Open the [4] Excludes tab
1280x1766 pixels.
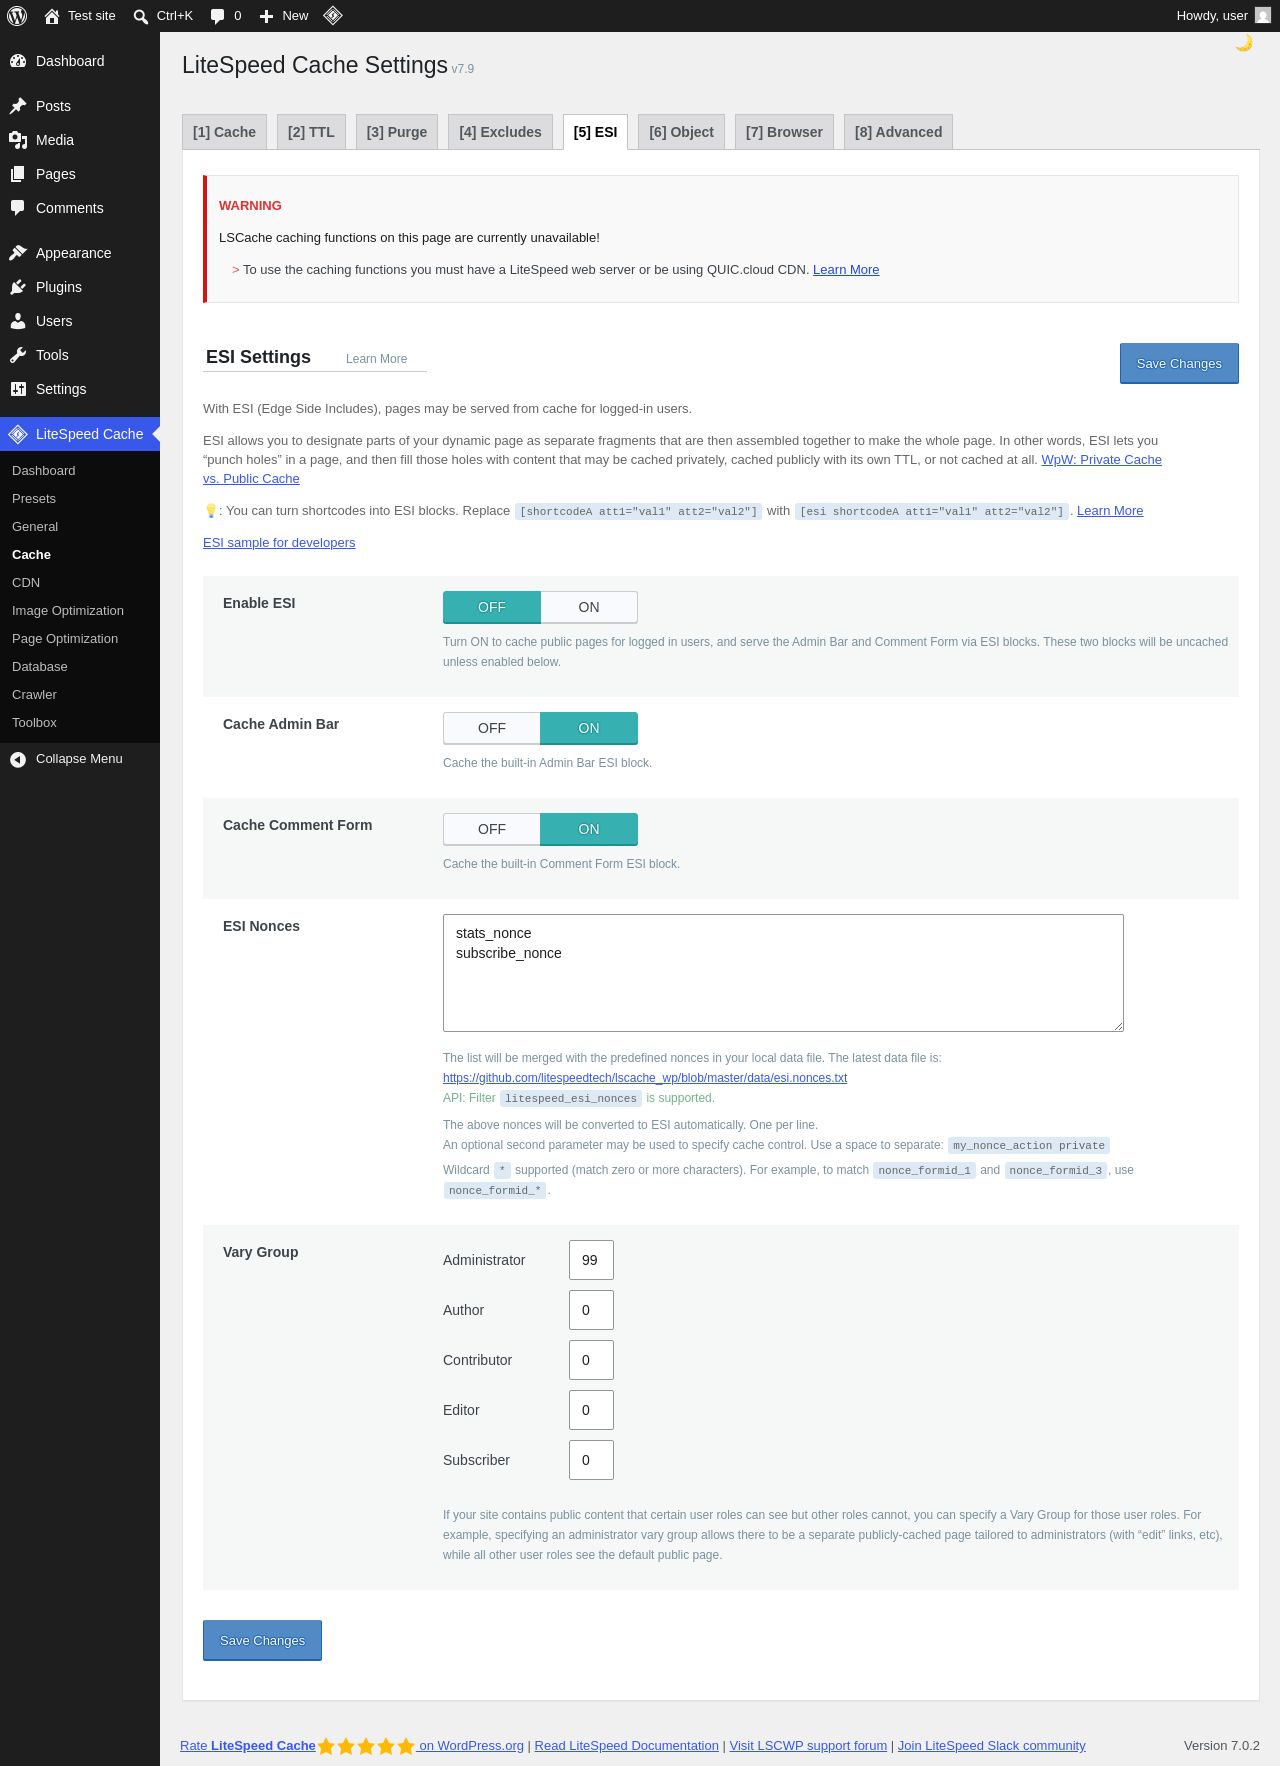[x=500, y=132]
